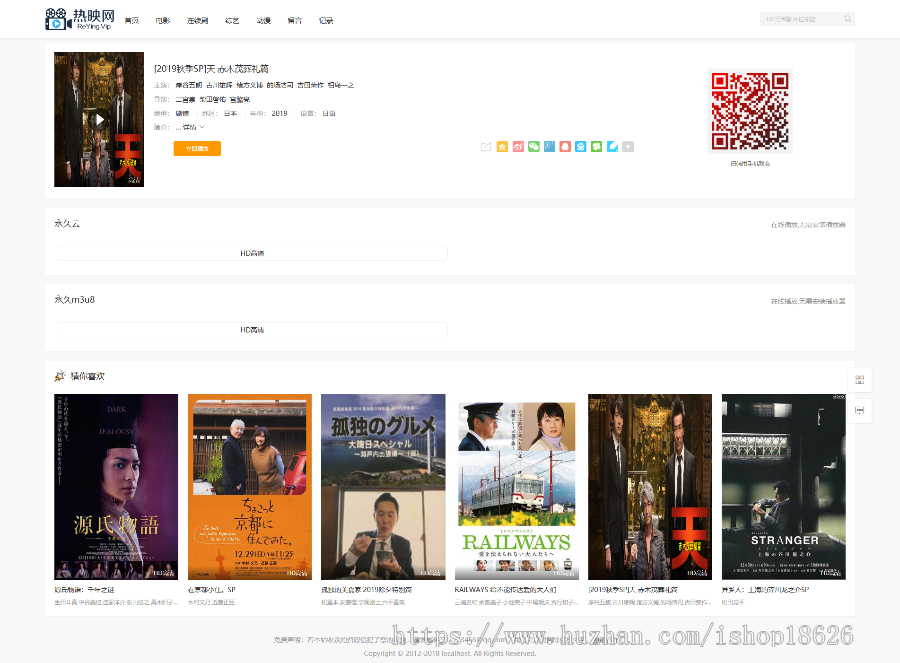Image resolution: width=900 pixels, height=663 pixels.
Task: Expand the 永久m3u8 playback source section
Action: pyautogui.click(x=75, y=301)
